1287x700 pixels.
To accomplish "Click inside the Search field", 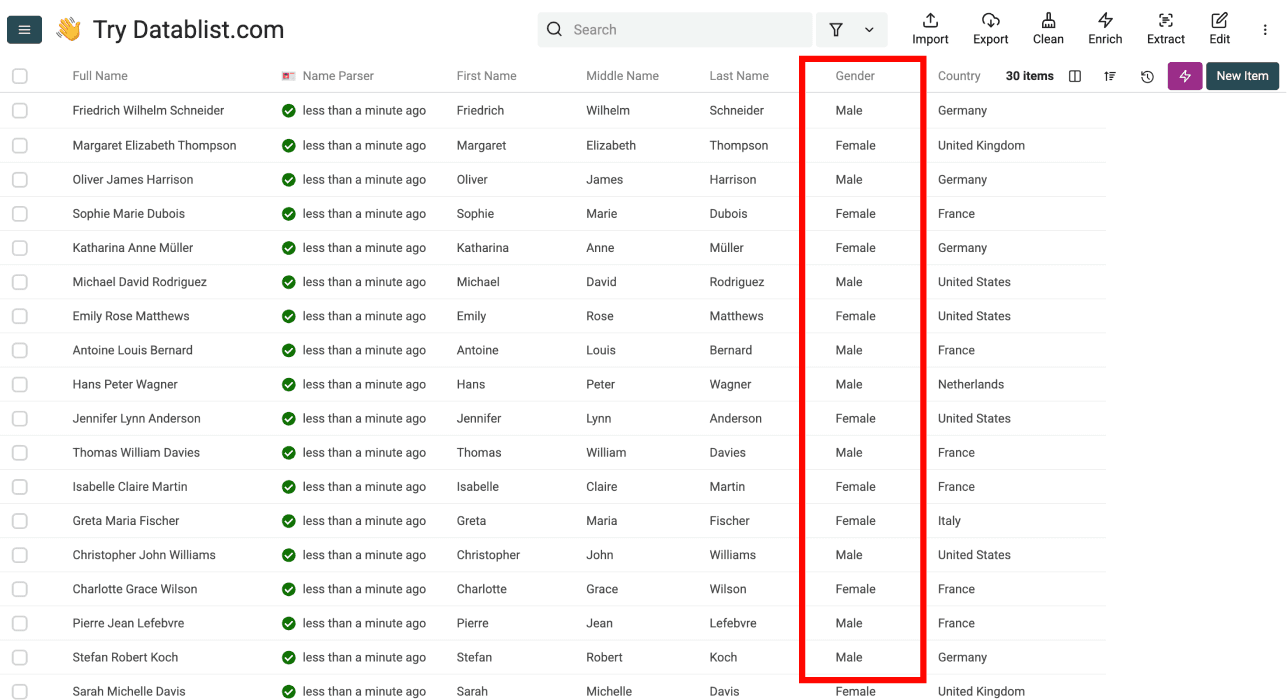I will click(x=675, y=29).
